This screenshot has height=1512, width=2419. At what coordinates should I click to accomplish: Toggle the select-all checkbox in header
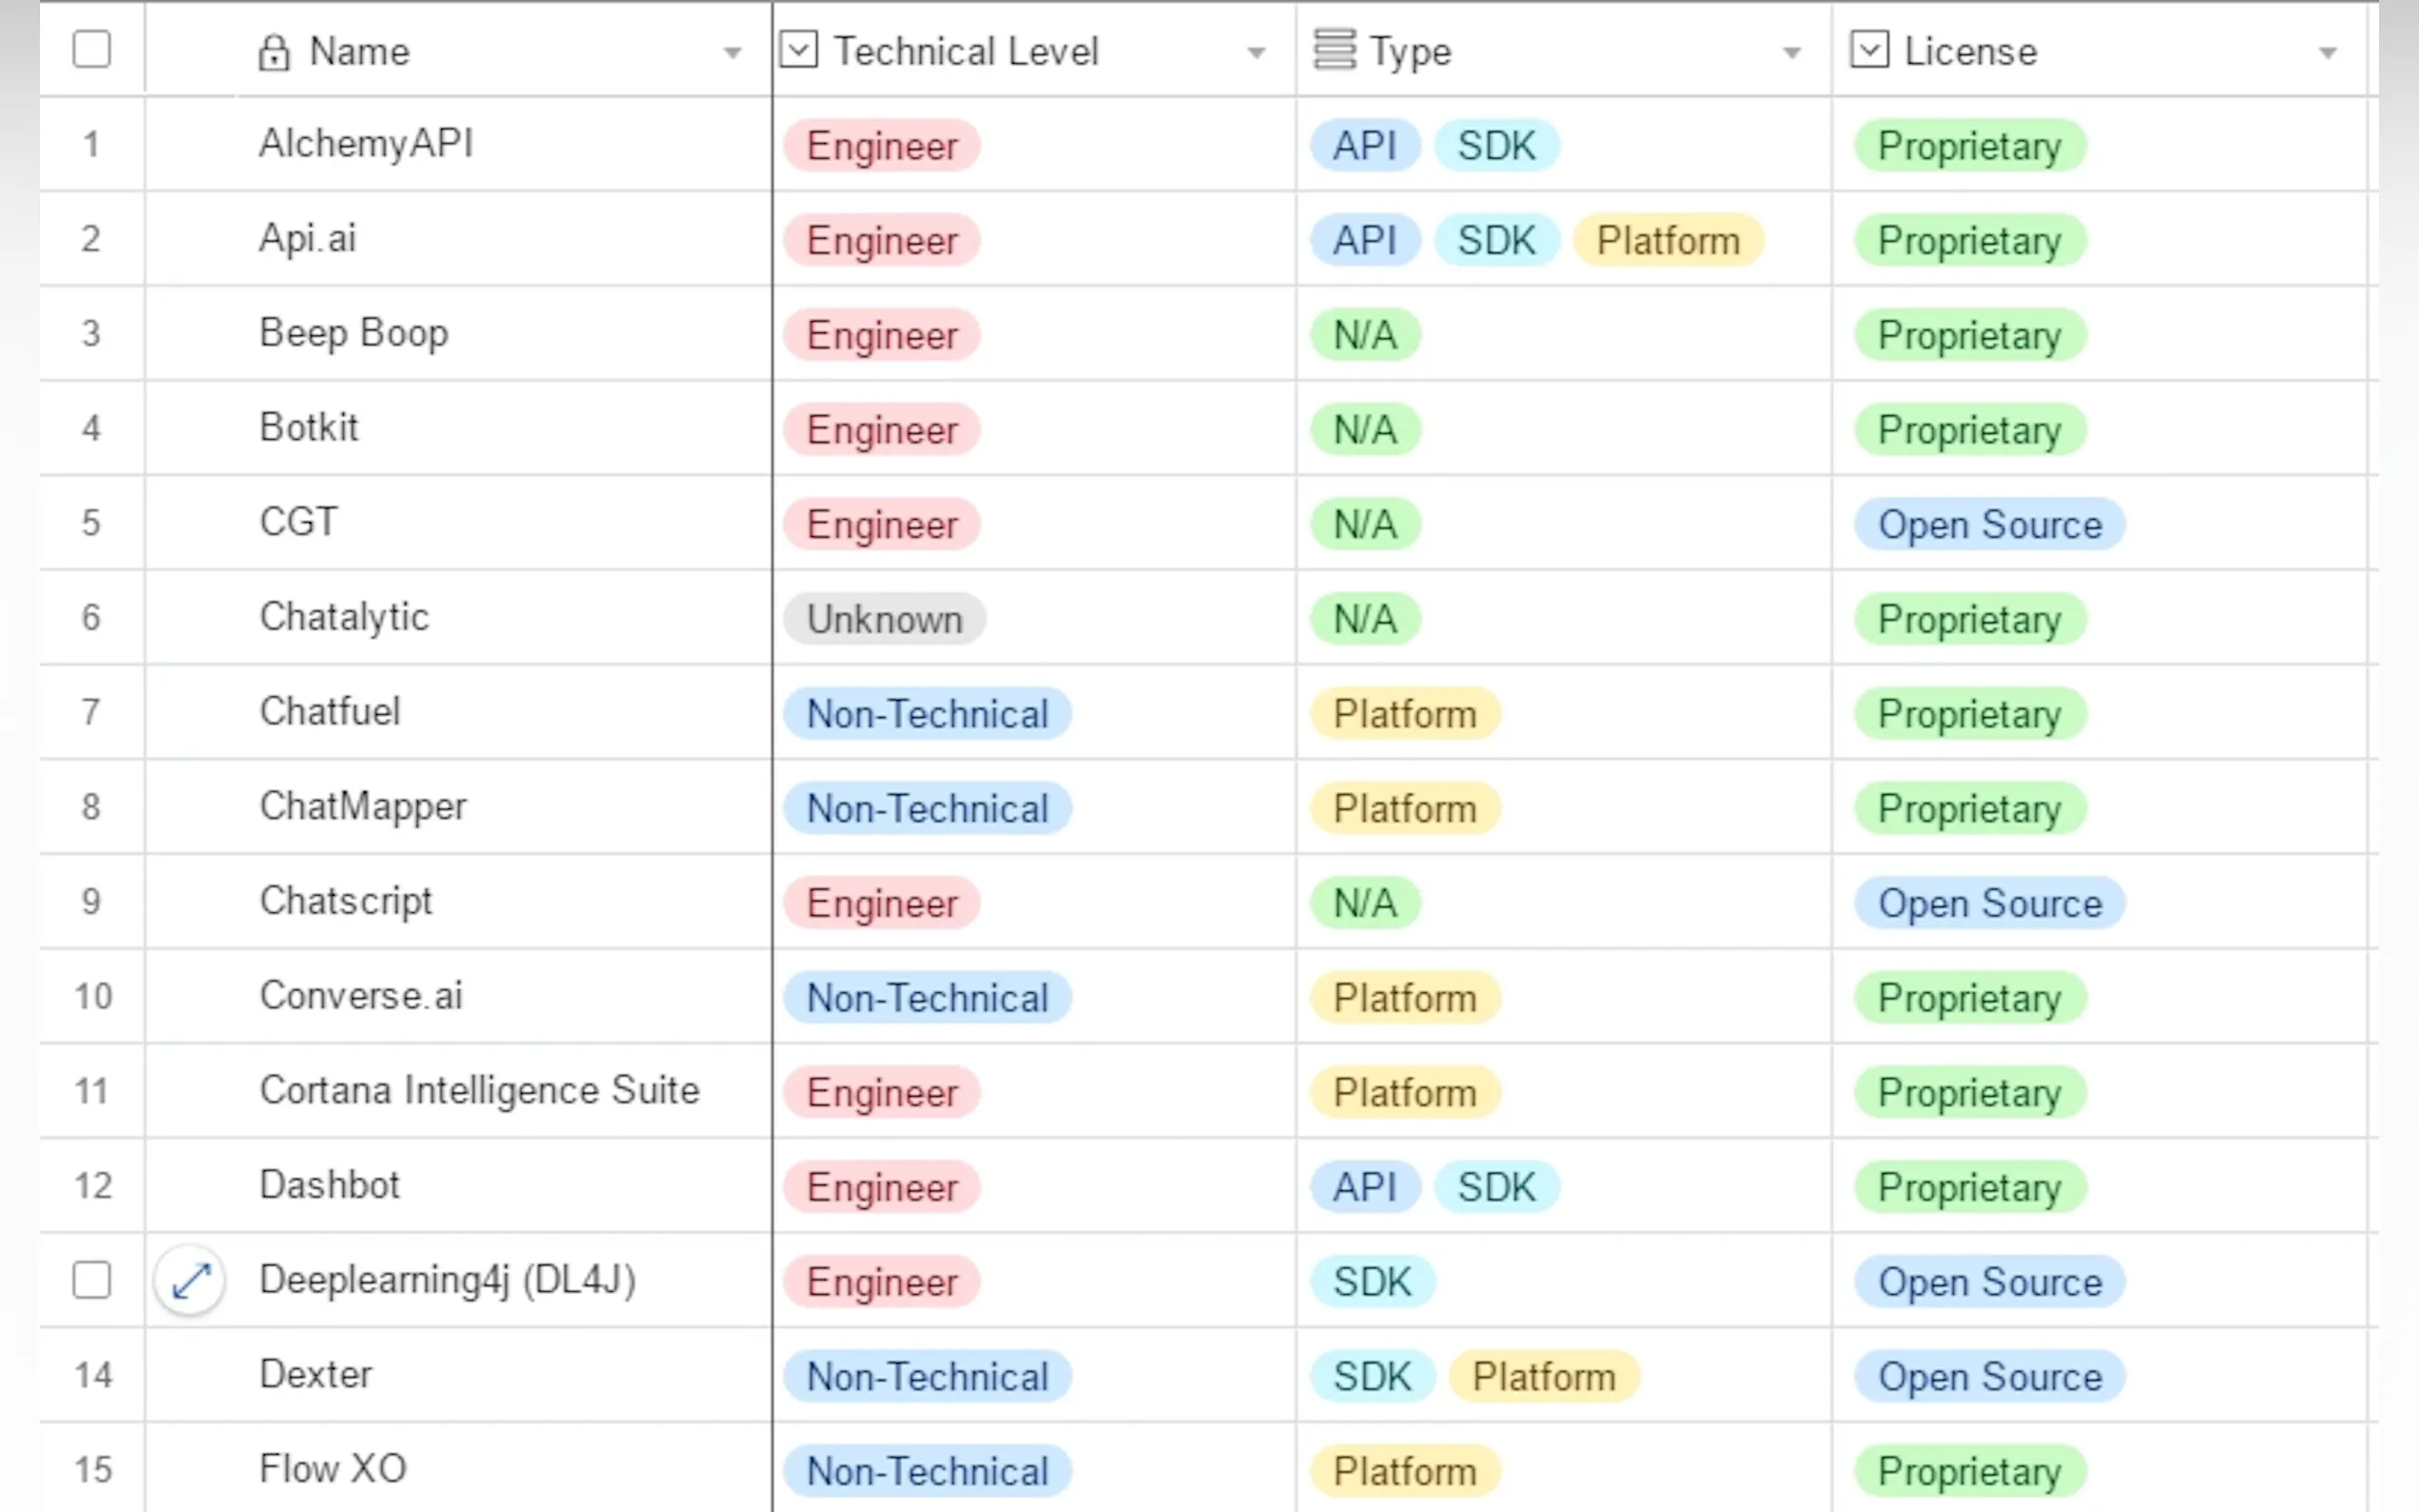pos(92,50)
